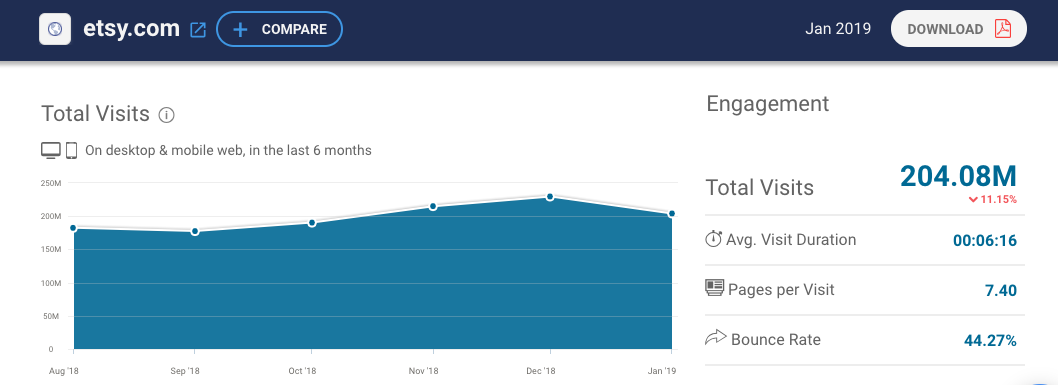Select the Aug '18 chart data point

(73, 228)
